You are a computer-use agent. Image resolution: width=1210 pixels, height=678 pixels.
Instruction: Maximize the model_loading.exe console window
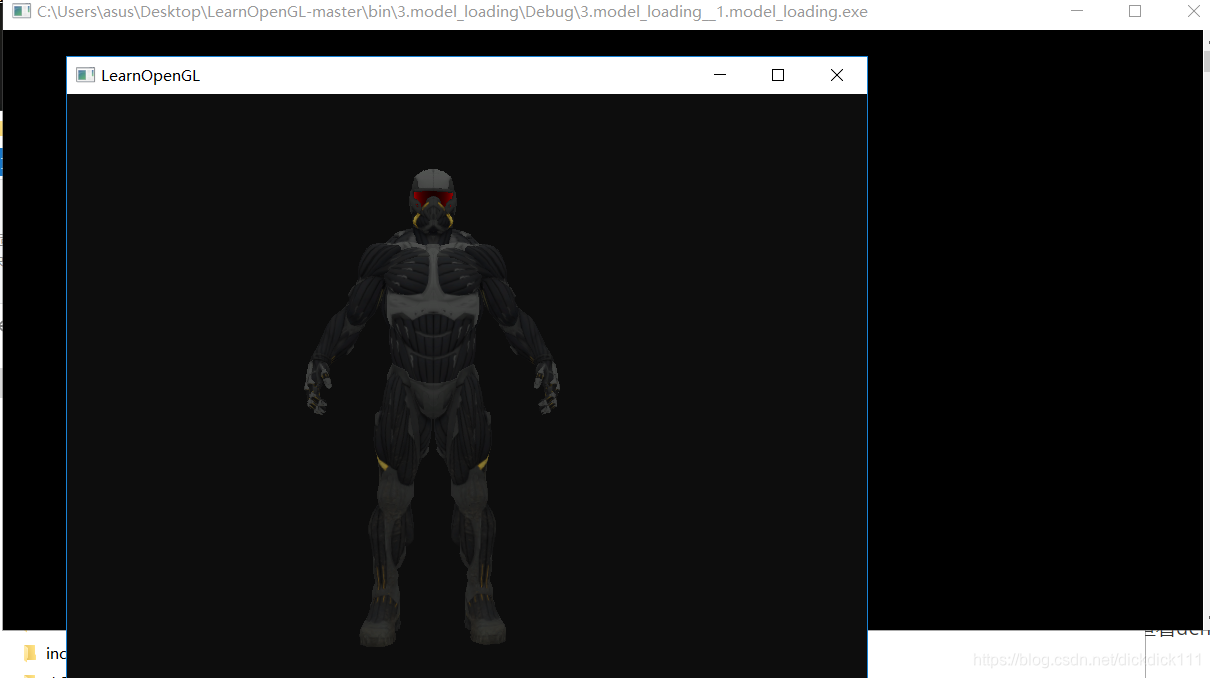(x=1135, y=12)
